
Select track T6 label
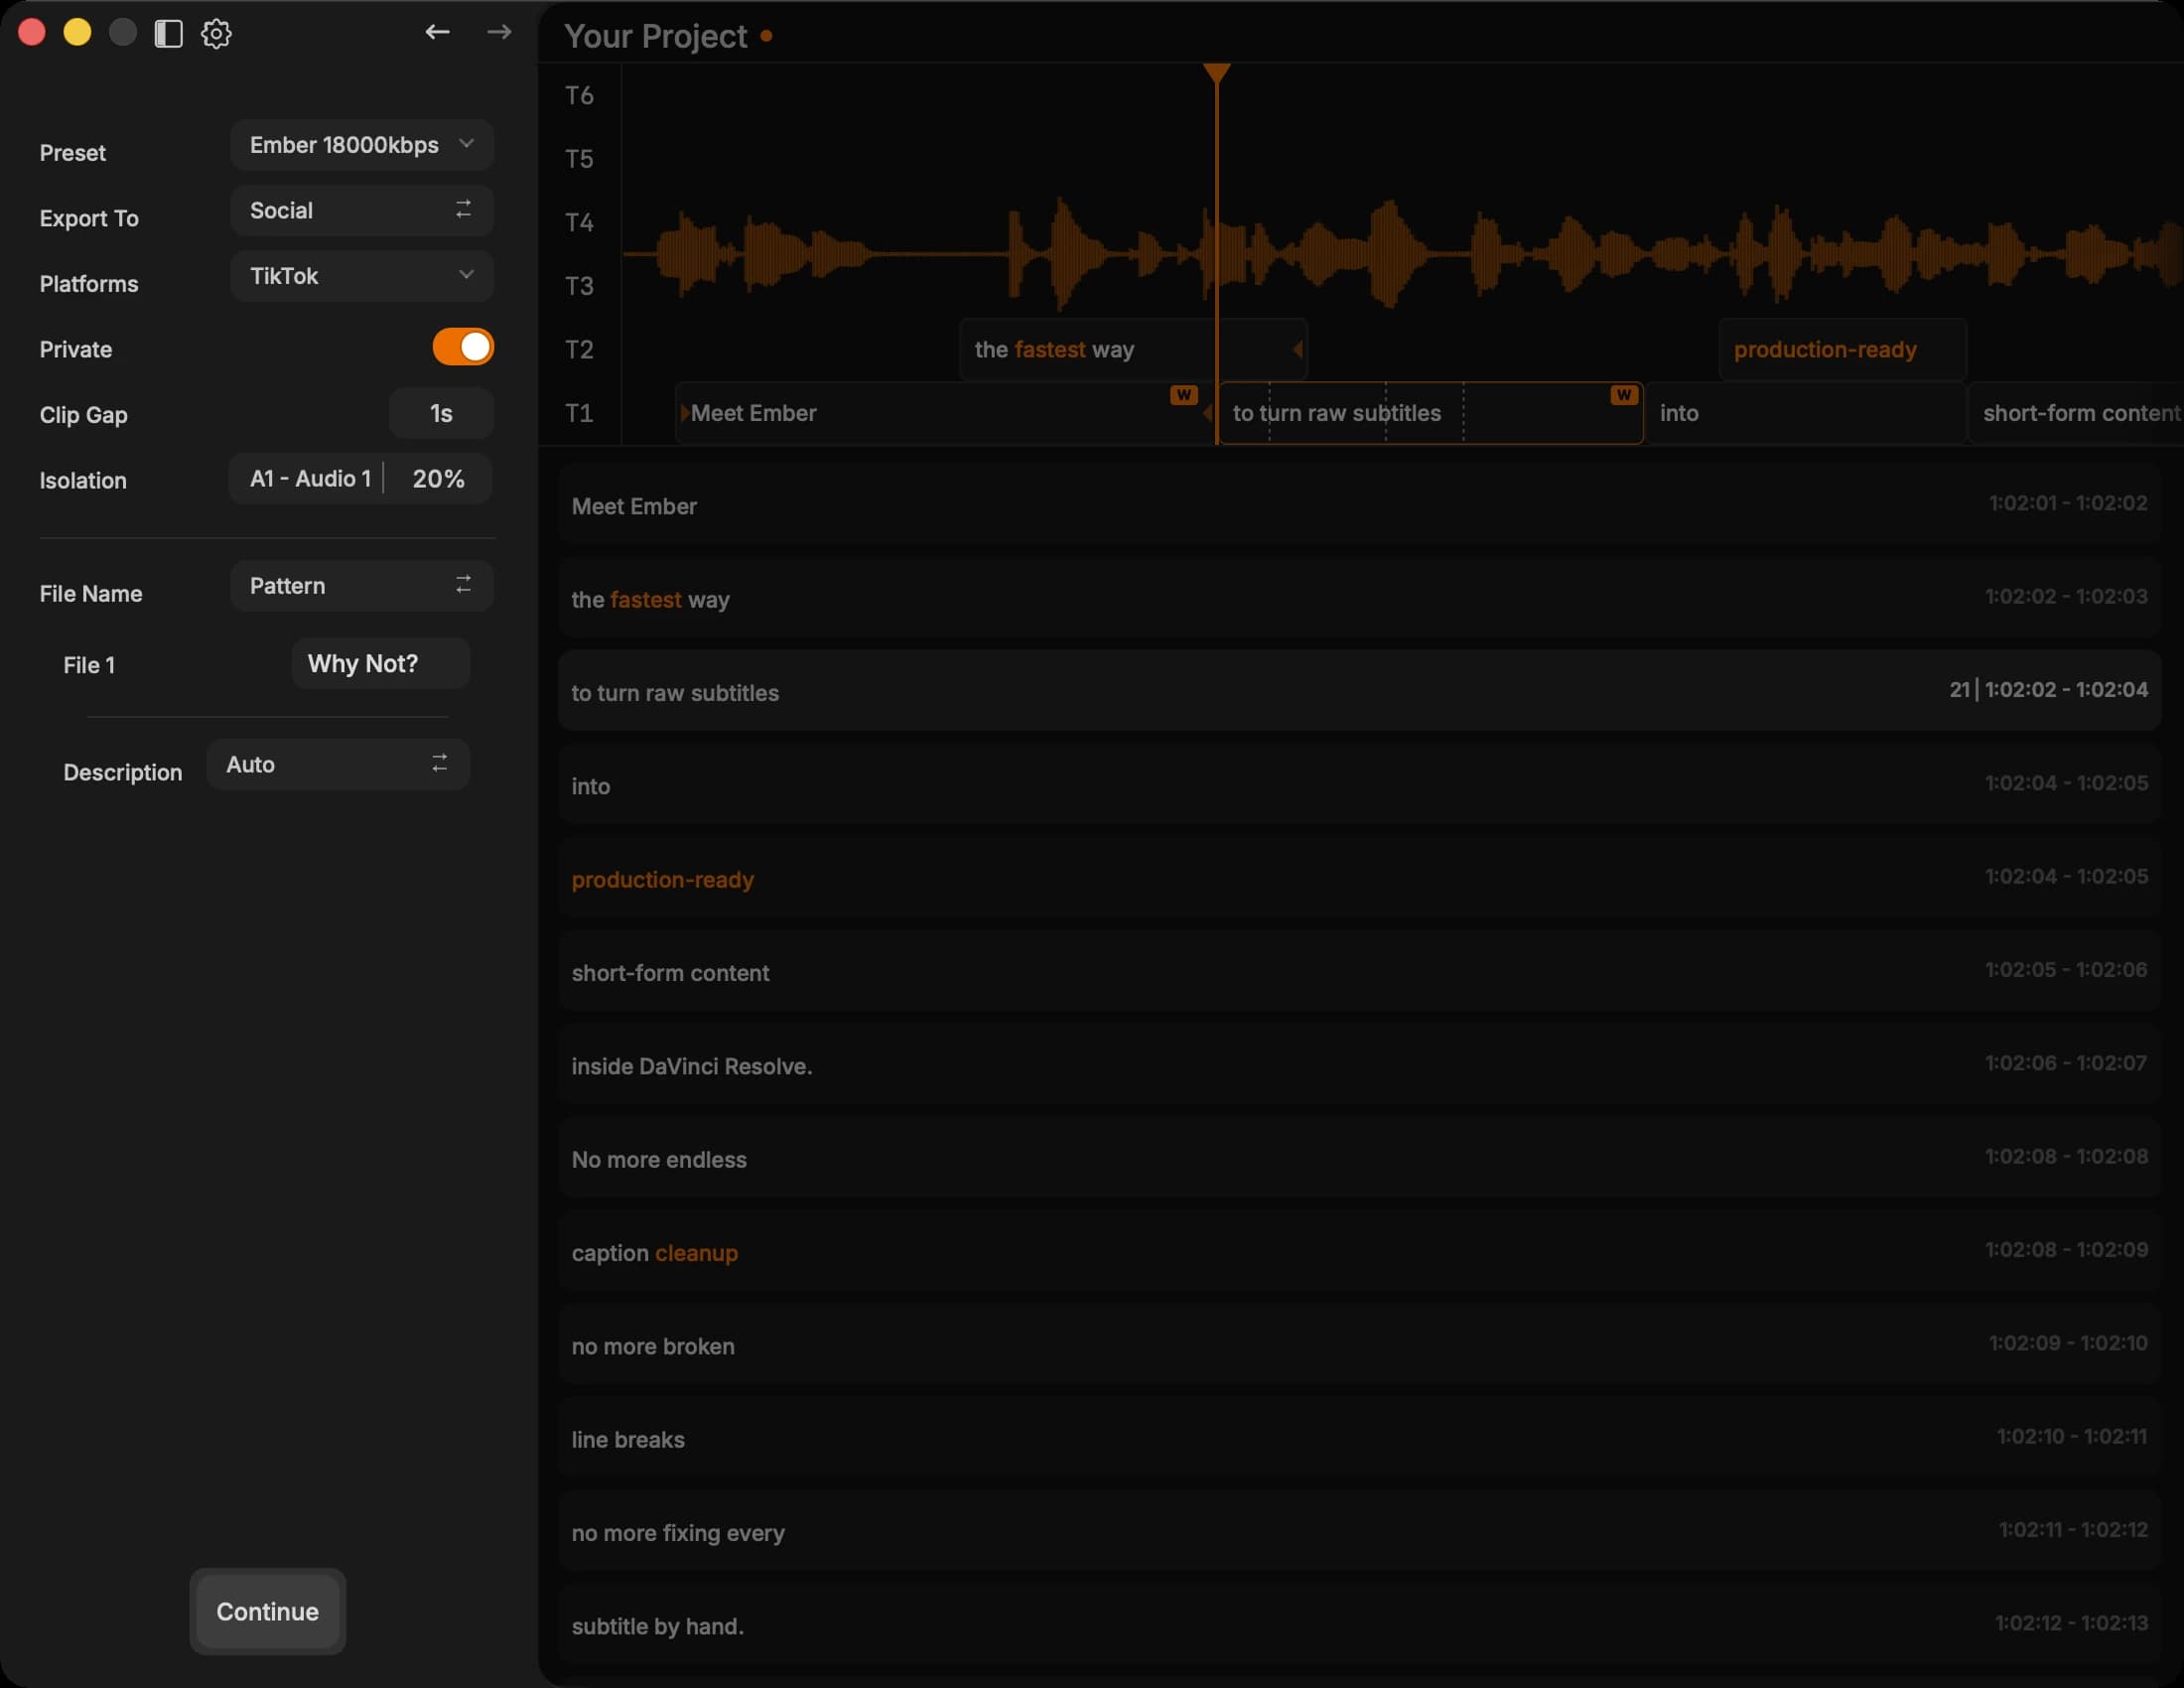point(579,95)
